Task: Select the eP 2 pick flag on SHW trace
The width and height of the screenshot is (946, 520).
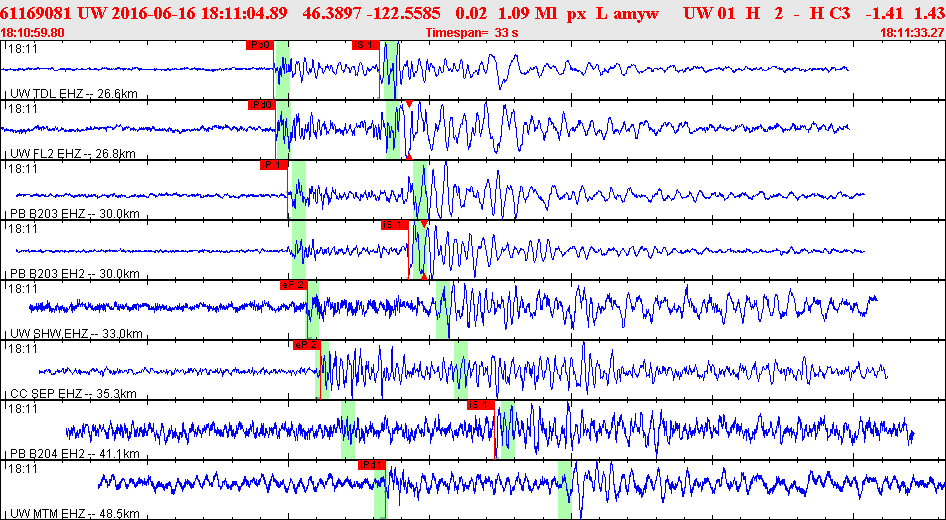Action: point(293,285)
